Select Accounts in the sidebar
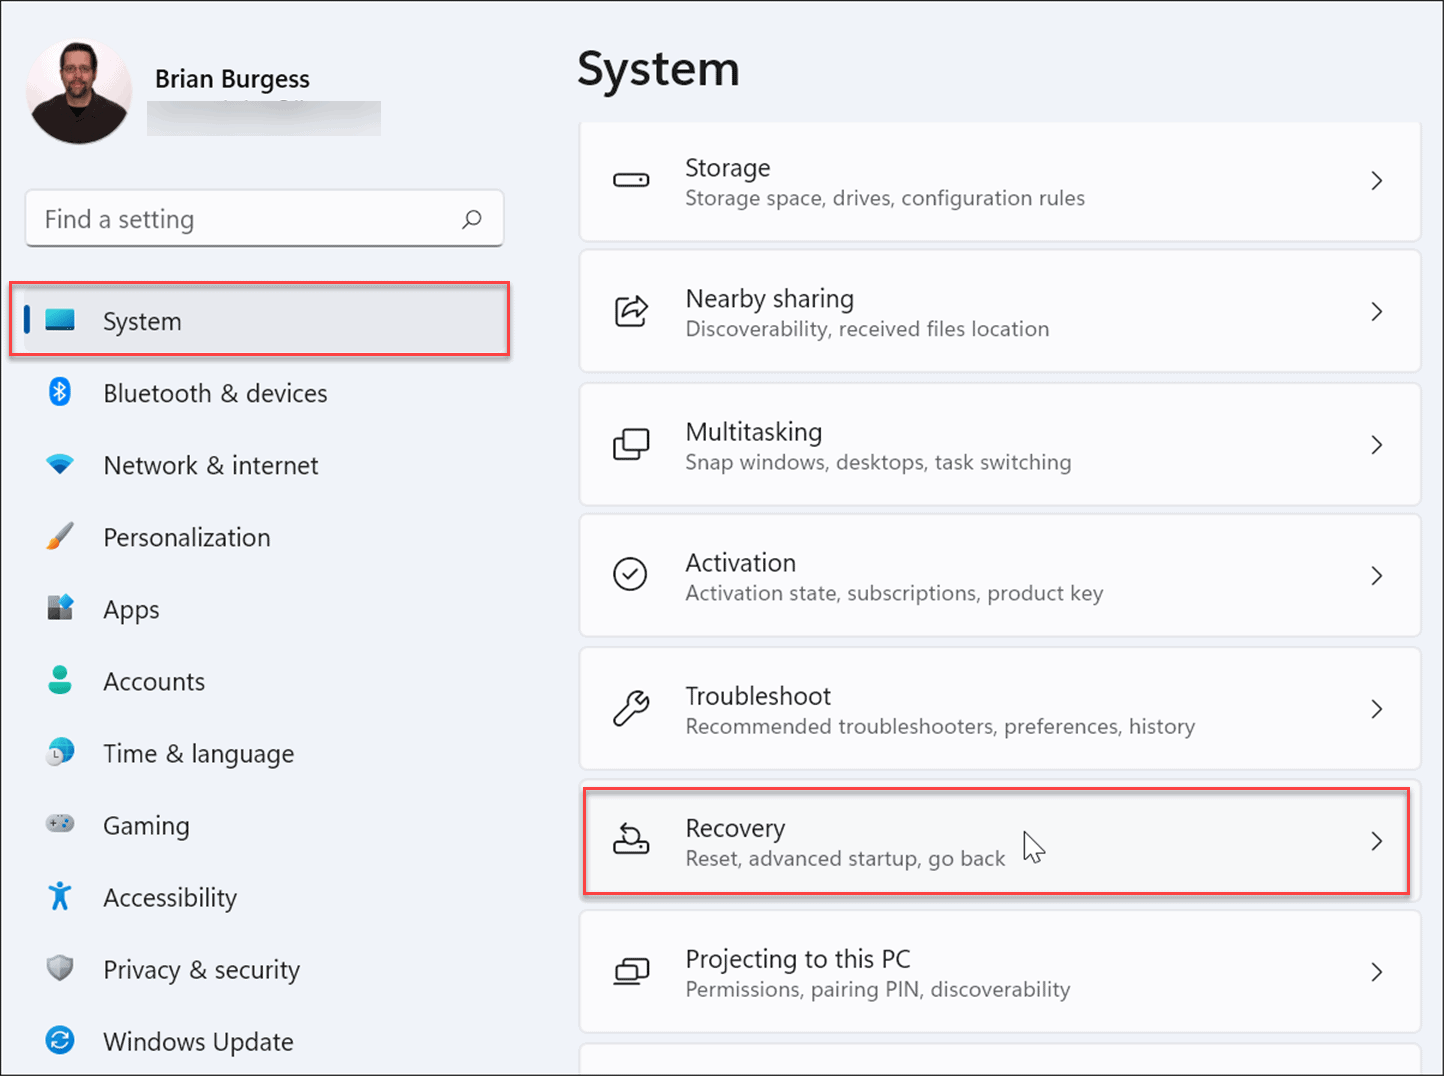 click(x=154, y=682)
